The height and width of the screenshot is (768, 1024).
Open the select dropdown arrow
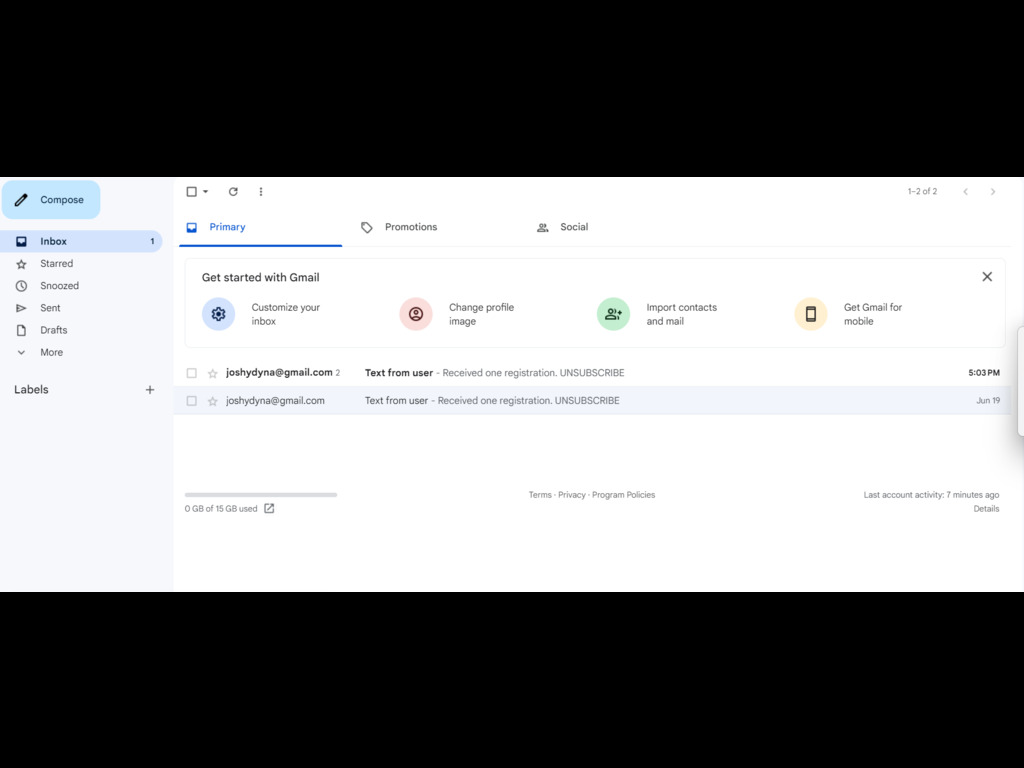coord(205,191)
